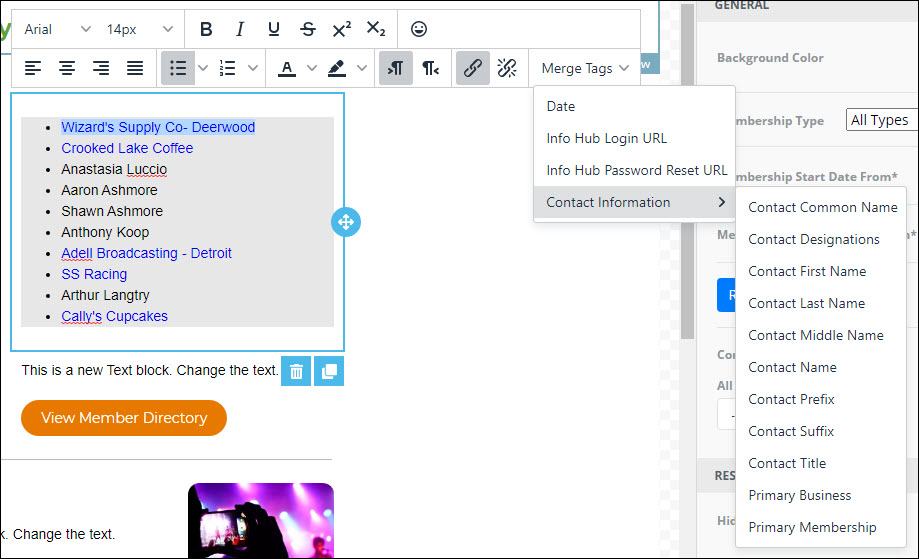Toggle ordered numbered list
Image resolution: width=919 pixels, height=559 pixels.
227,69
